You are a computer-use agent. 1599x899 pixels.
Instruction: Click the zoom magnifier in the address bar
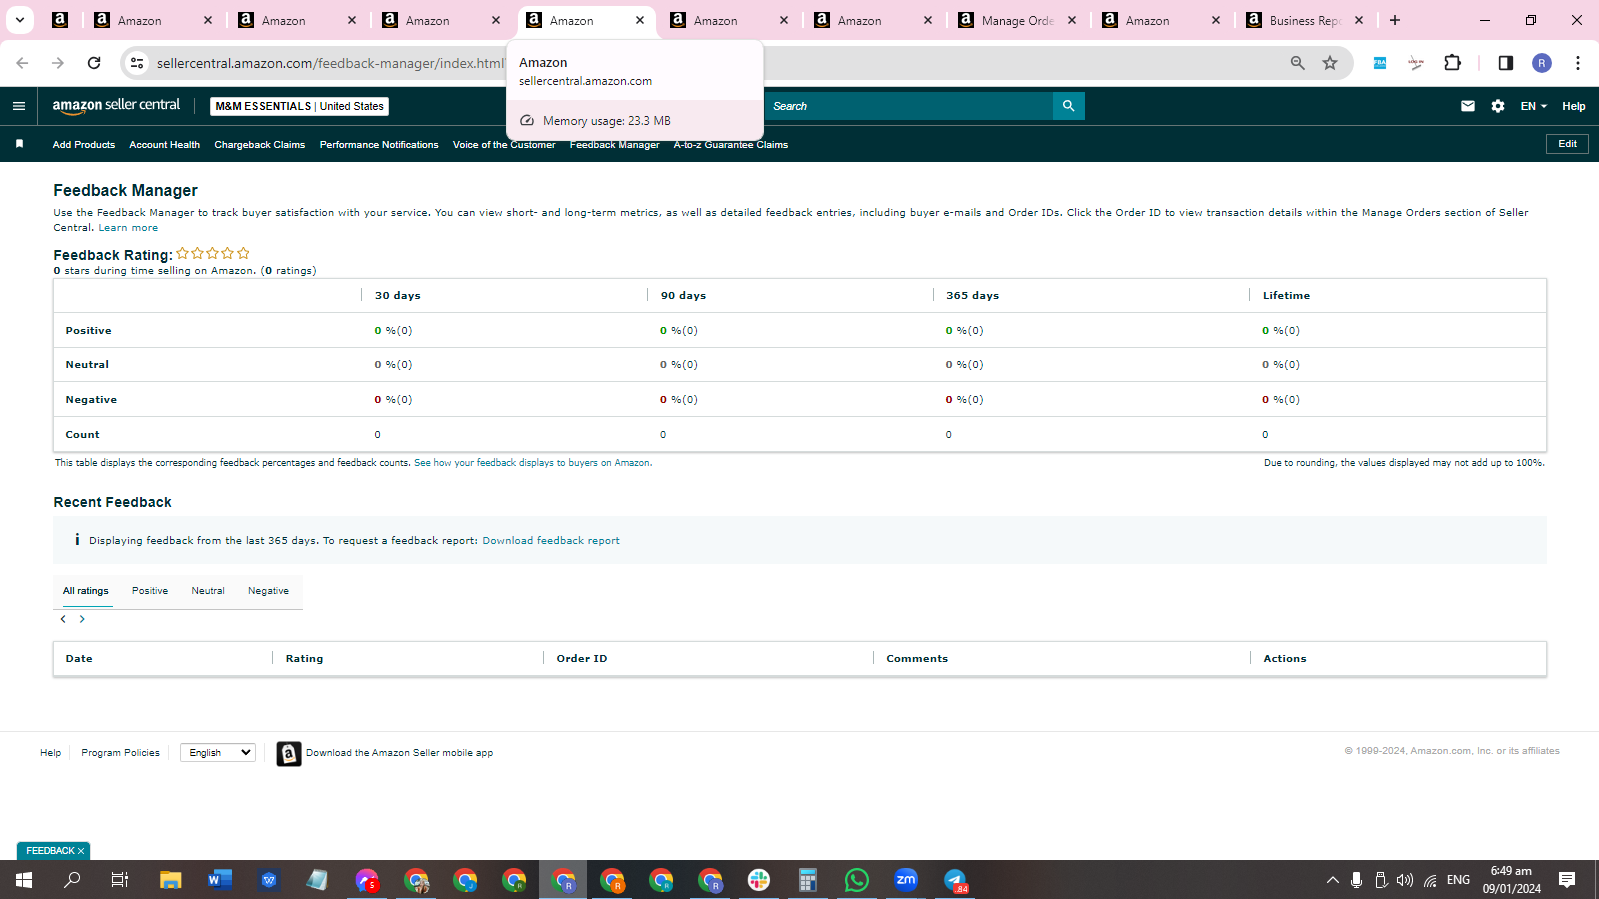1297,63
